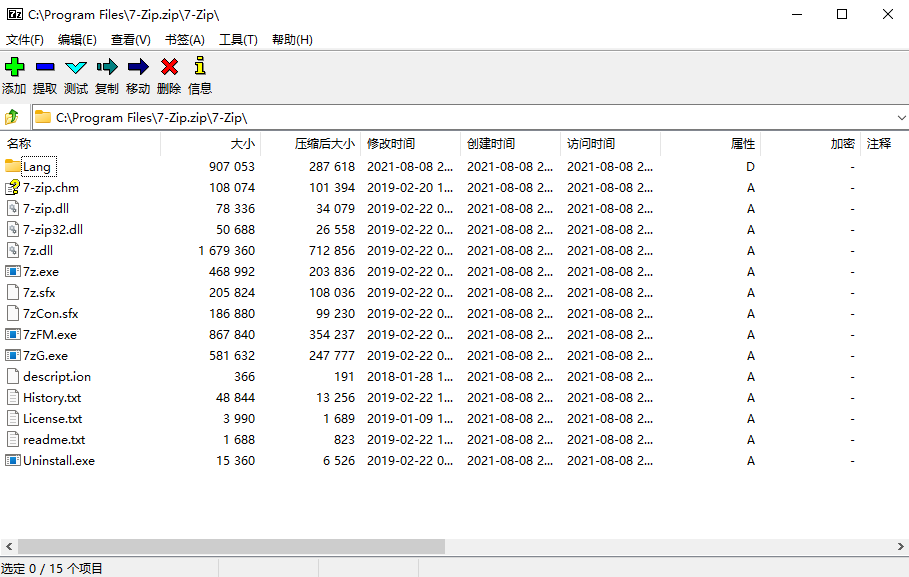Click the Move (移动) blue arrow icon
The width and height of the screenshot is (909, 577).
tap(138, 67)
